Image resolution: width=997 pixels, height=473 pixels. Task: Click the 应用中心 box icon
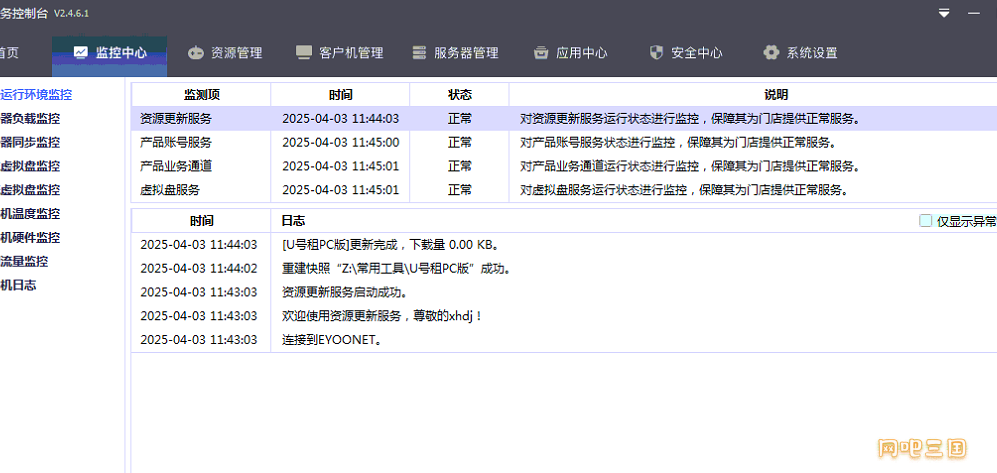tap(541, 53)
